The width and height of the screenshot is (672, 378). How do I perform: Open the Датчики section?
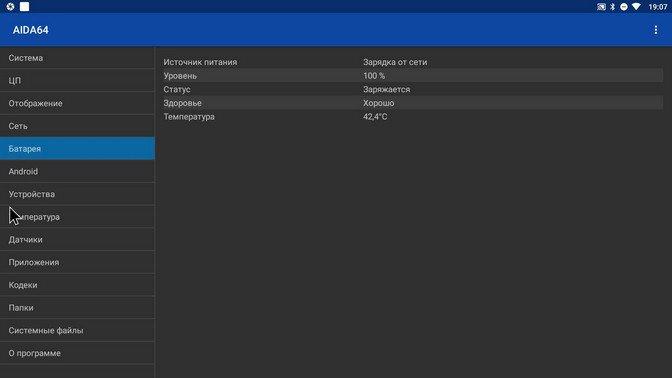coord(77,240)
